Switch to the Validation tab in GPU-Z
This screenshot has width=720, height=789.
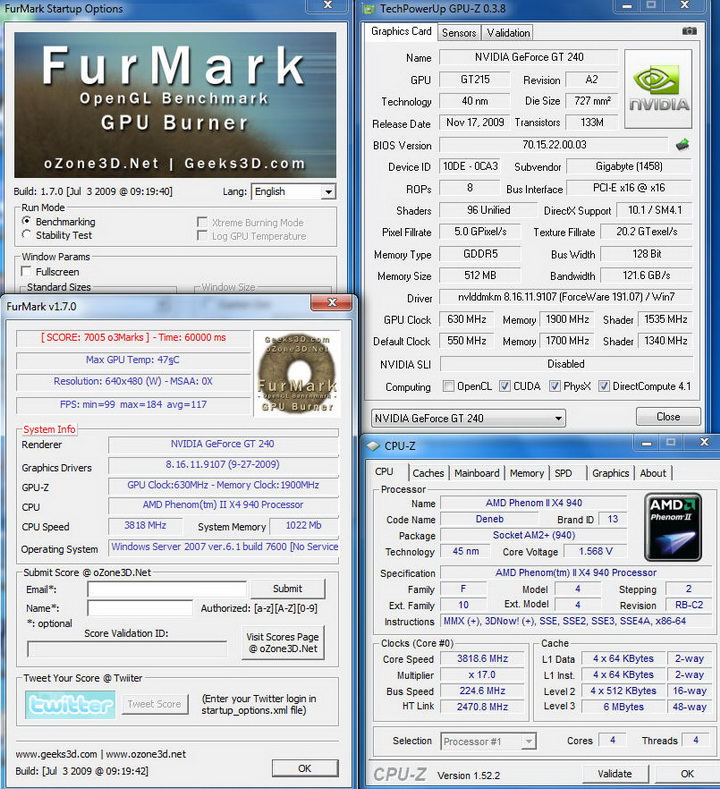(x=508, y=33)
